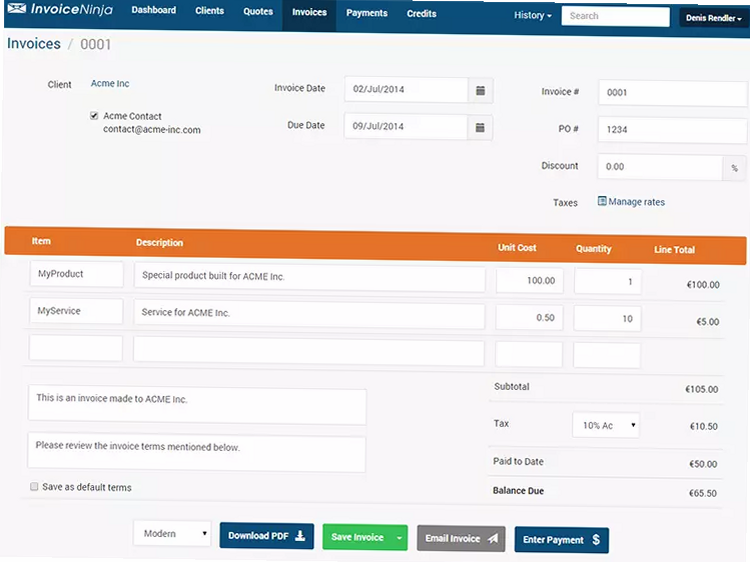750x562 pixels.
Task: Click the Invoices breadcrumb link
Action: (x=34, y=44)
